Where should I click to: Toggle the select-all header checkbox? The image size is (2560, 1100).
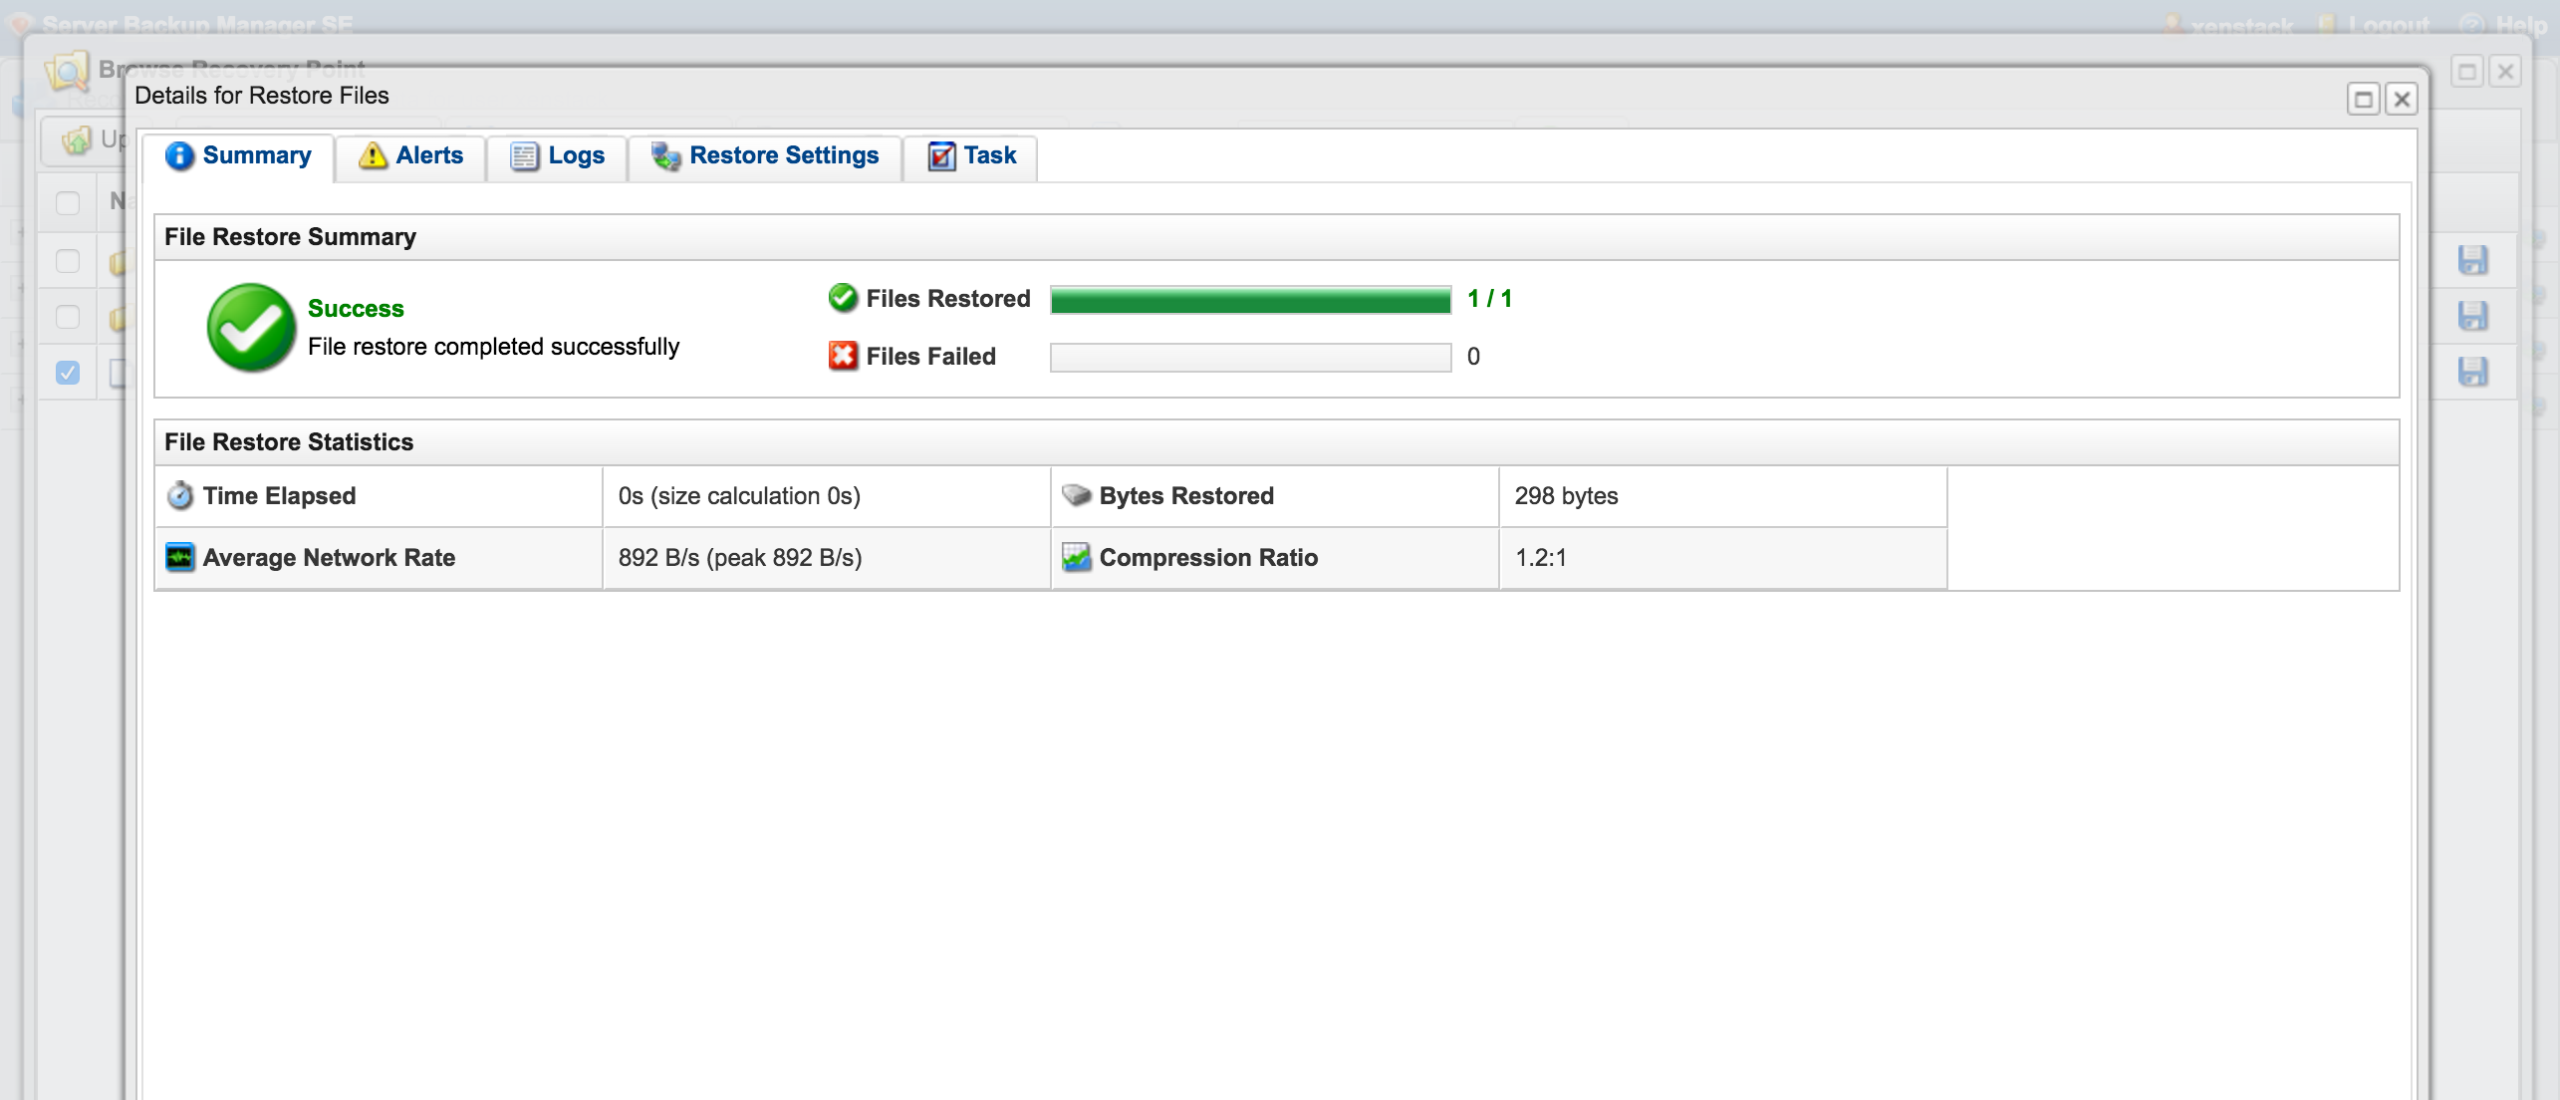68,203
